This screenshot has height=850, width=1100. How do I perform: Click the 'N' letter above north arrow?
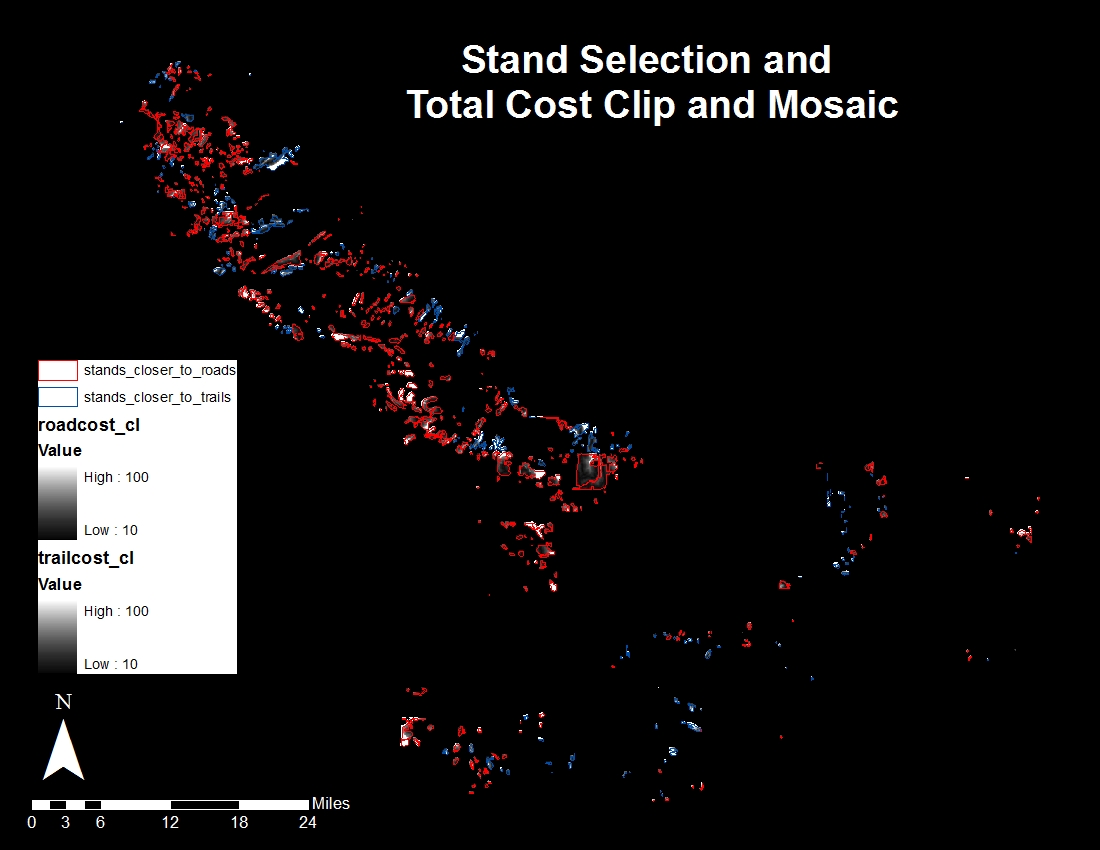click(63, 702)
